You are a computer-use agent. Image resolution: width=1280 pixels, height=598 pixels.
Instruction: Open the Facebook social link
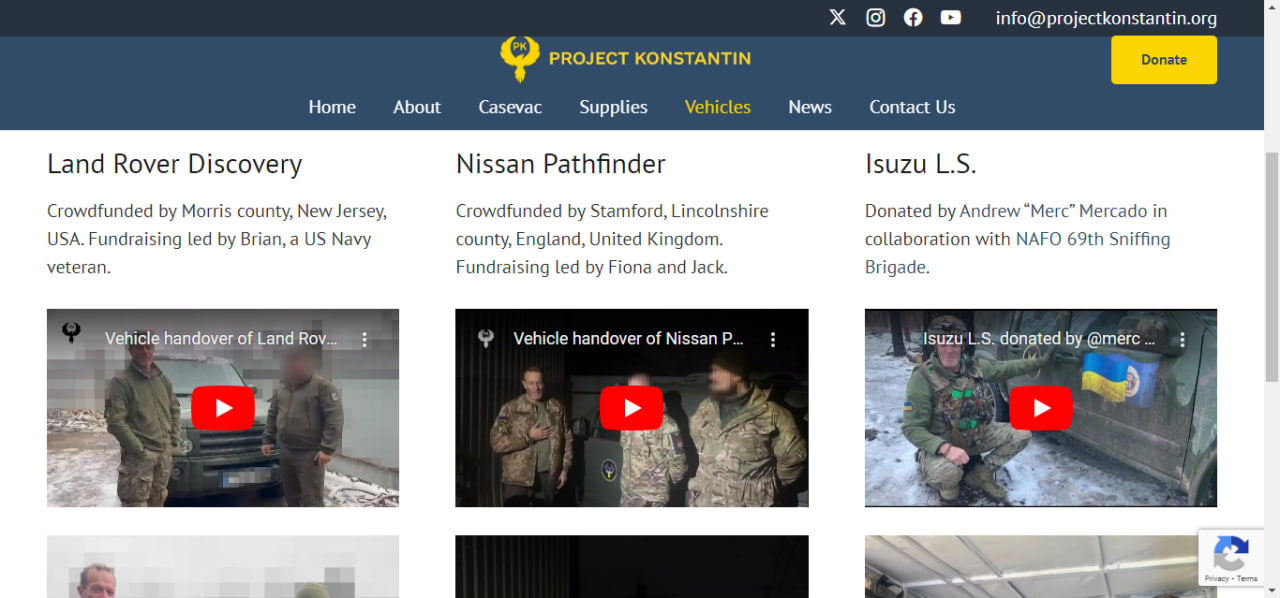(913, 17)
